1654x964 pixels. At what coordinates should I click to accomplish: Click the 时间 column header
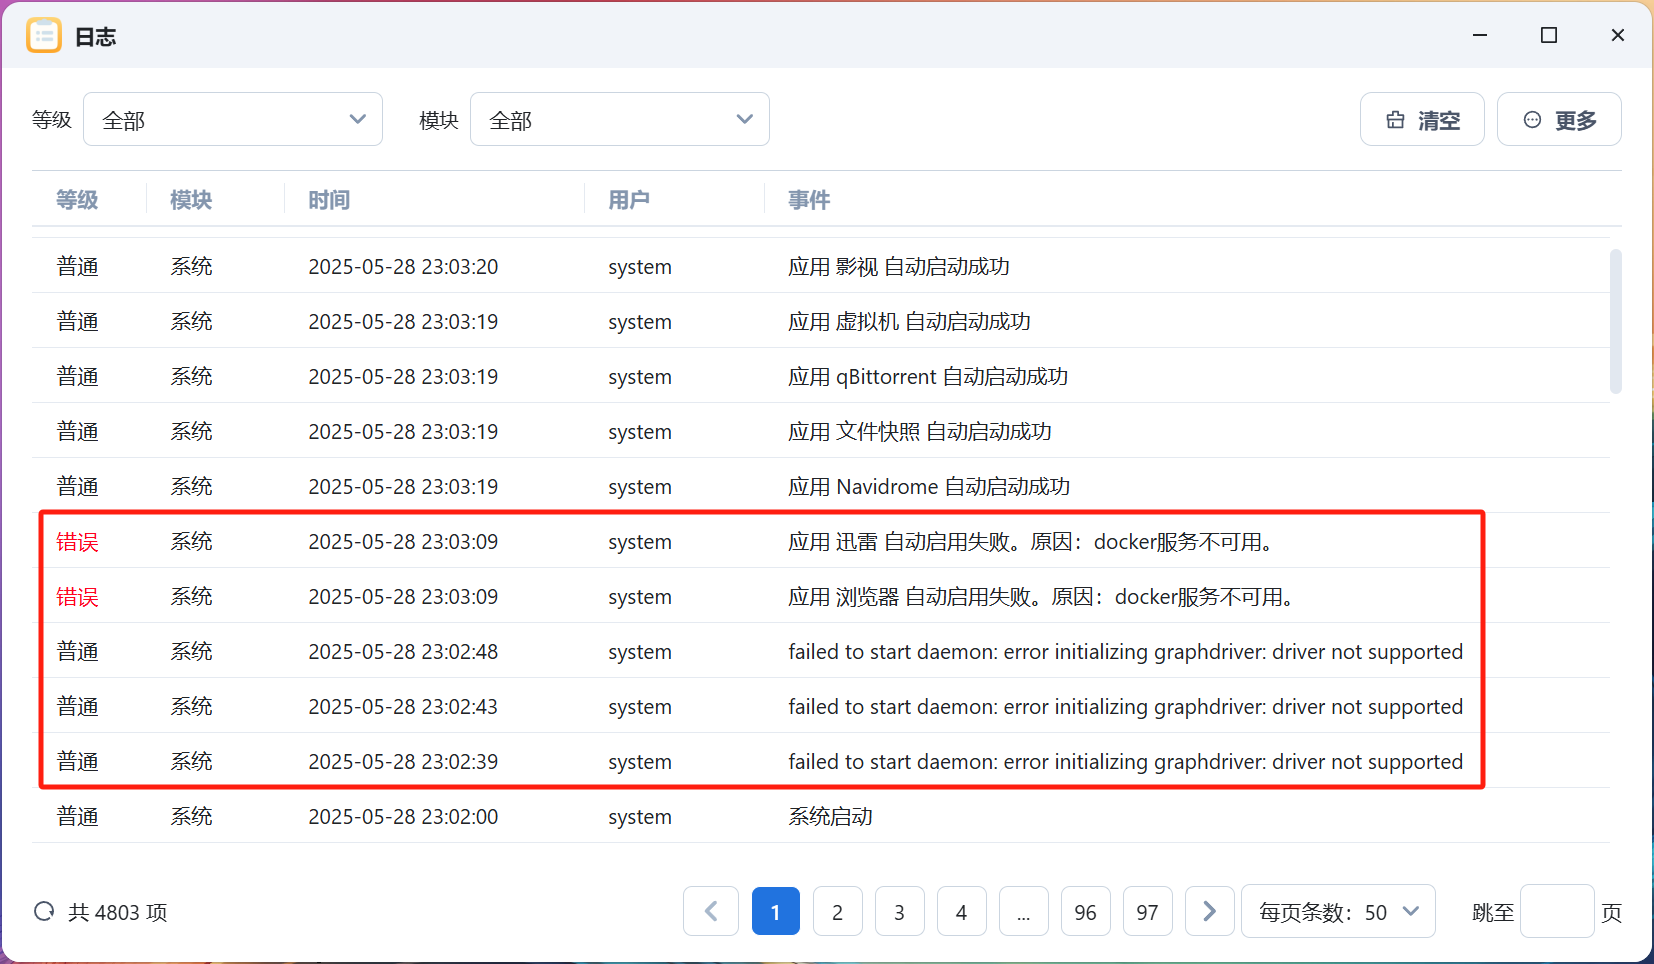329,200
